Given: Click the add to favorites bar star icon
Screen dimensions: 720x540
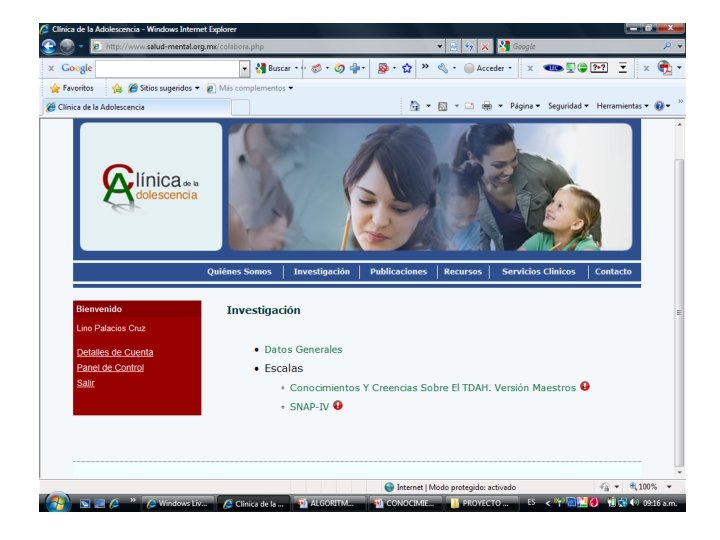Looking at the screenshot, I should [117, 88].
